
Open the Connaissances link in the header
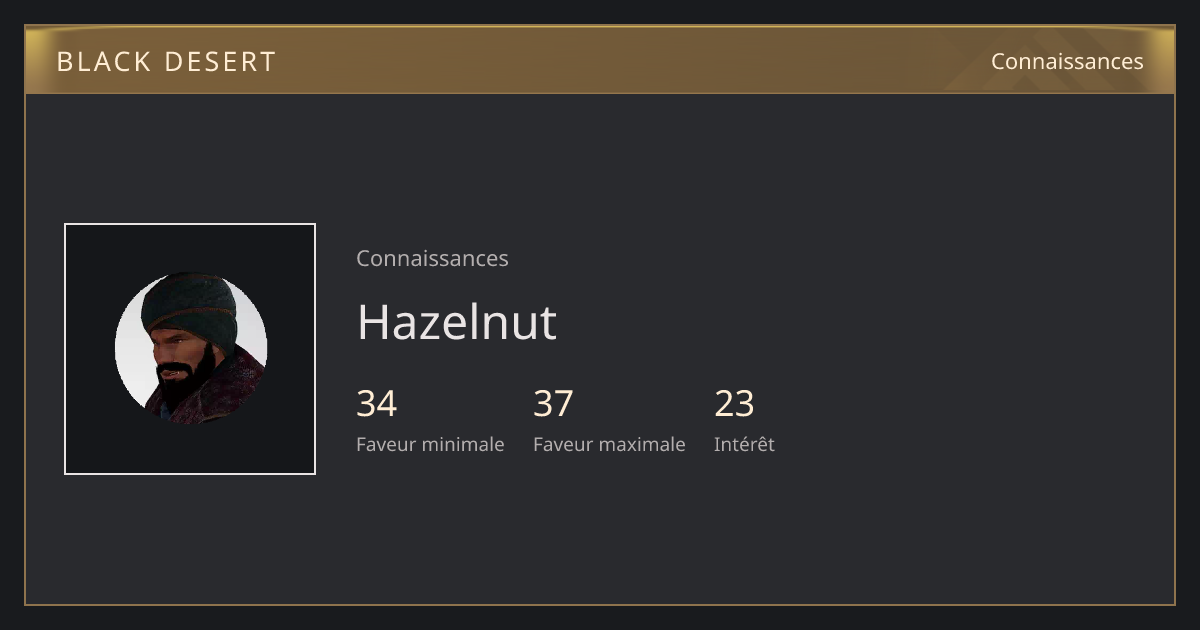(1067, 61)
